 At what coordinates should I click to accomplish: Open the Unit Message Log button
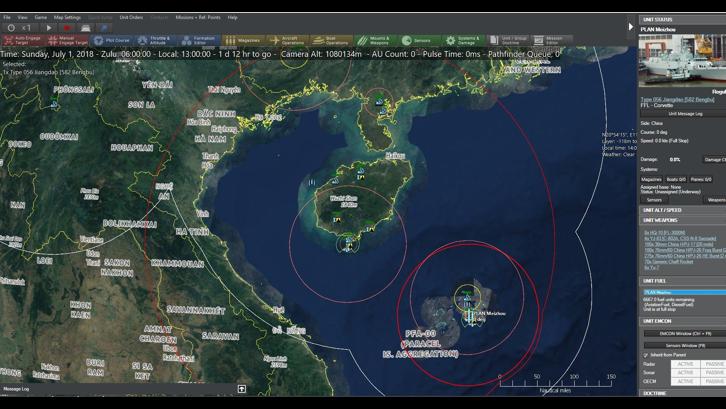(x=685, y=114)
